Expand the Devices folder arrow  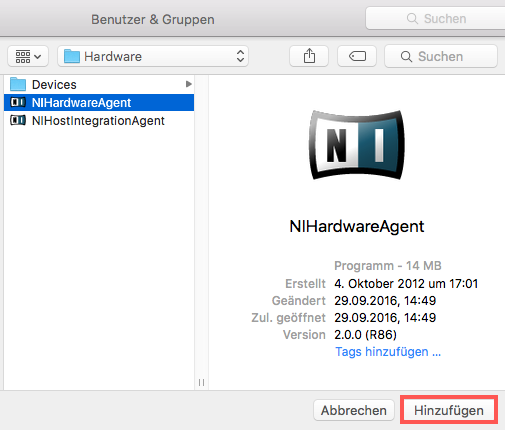point(189,84)
